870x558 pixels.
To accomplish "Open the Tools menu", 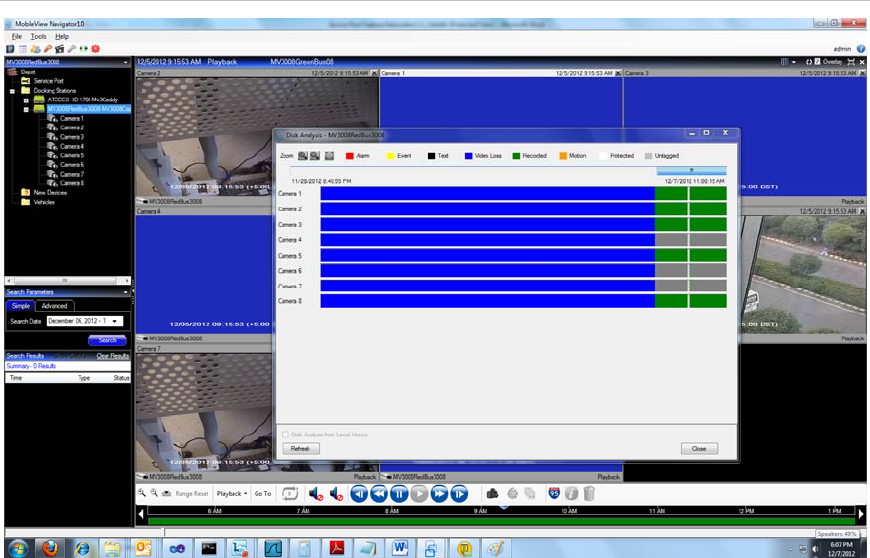I will pyautogui.click(x=38, y=36).
